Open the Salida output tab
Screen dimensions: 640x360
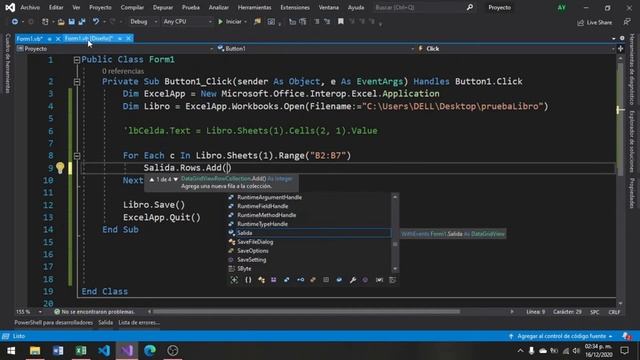(105, 322)
